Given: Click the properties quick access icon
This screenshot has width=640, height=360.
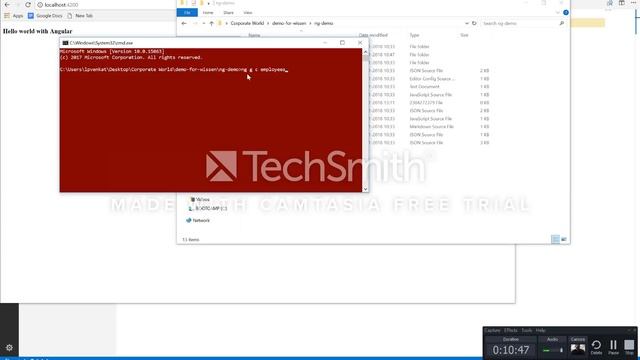Looking at the screenshot, I should coord(193,3).
